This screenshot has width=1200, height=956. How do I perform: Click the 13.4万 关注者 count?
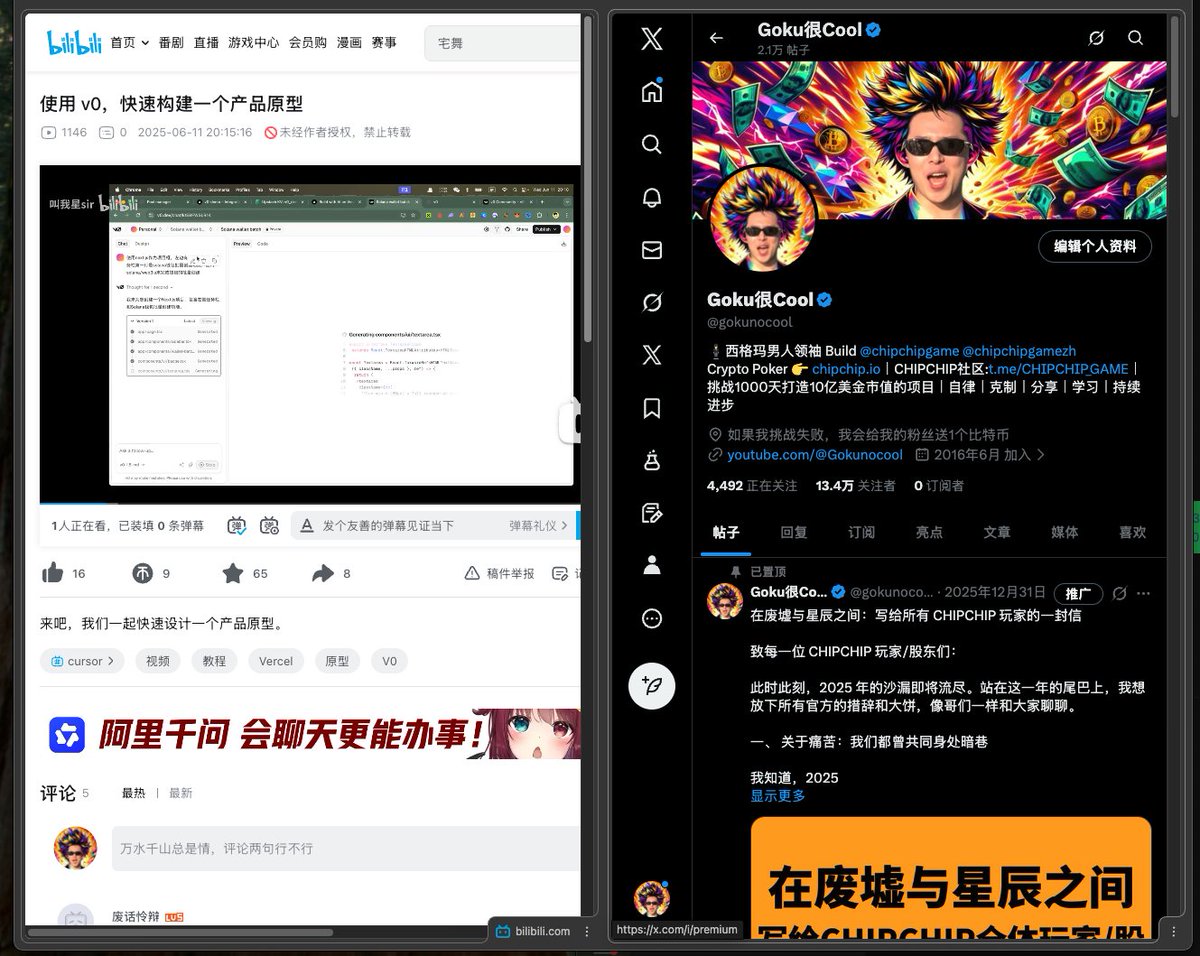855,485
